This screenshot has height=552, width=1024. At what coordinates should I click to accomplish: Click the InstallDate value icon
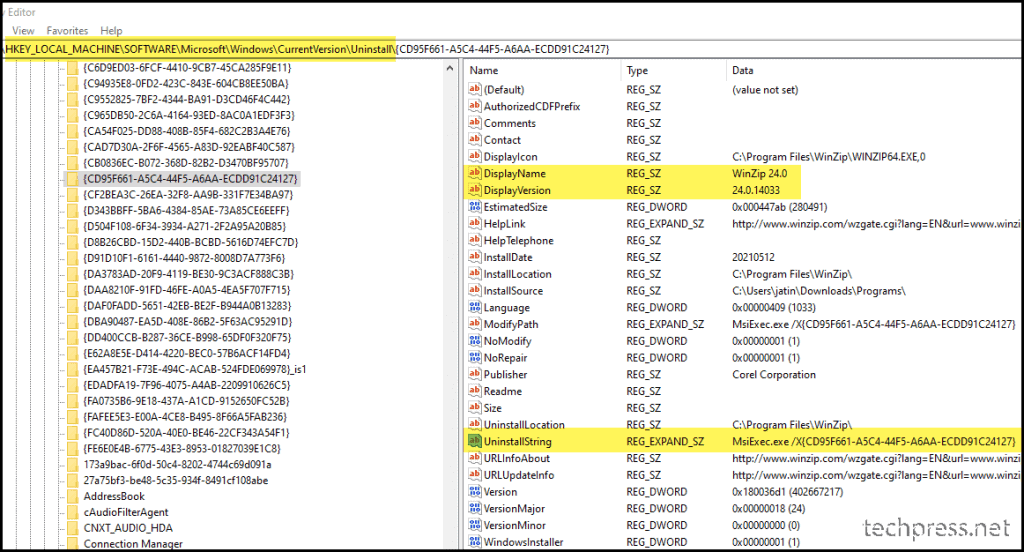tap(475, 257)
